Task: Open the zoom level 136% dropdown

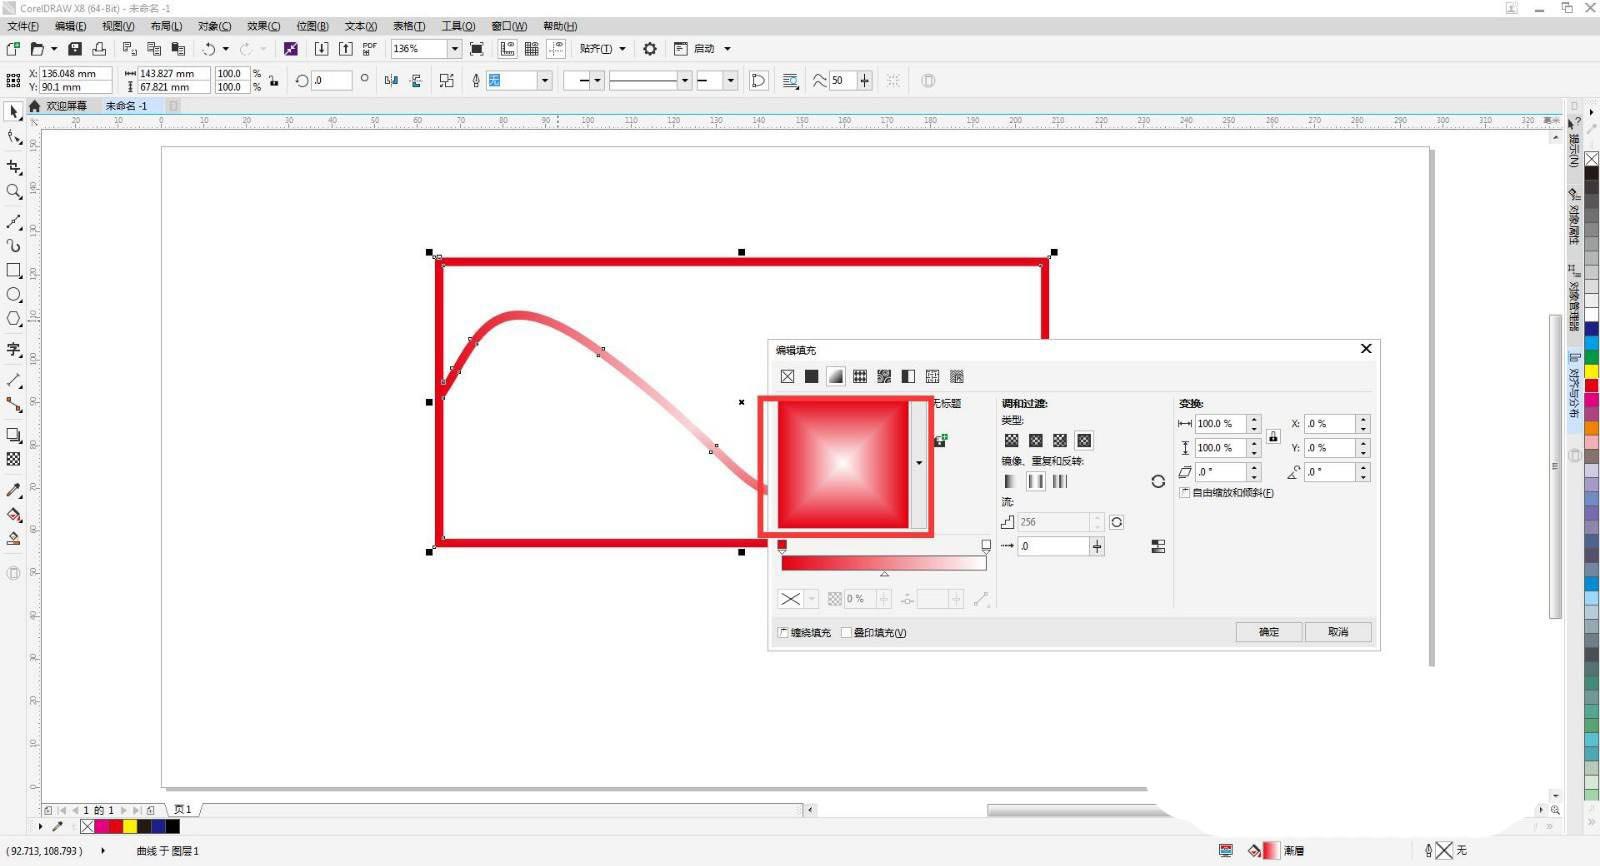Action: click(x=454, y=49)
